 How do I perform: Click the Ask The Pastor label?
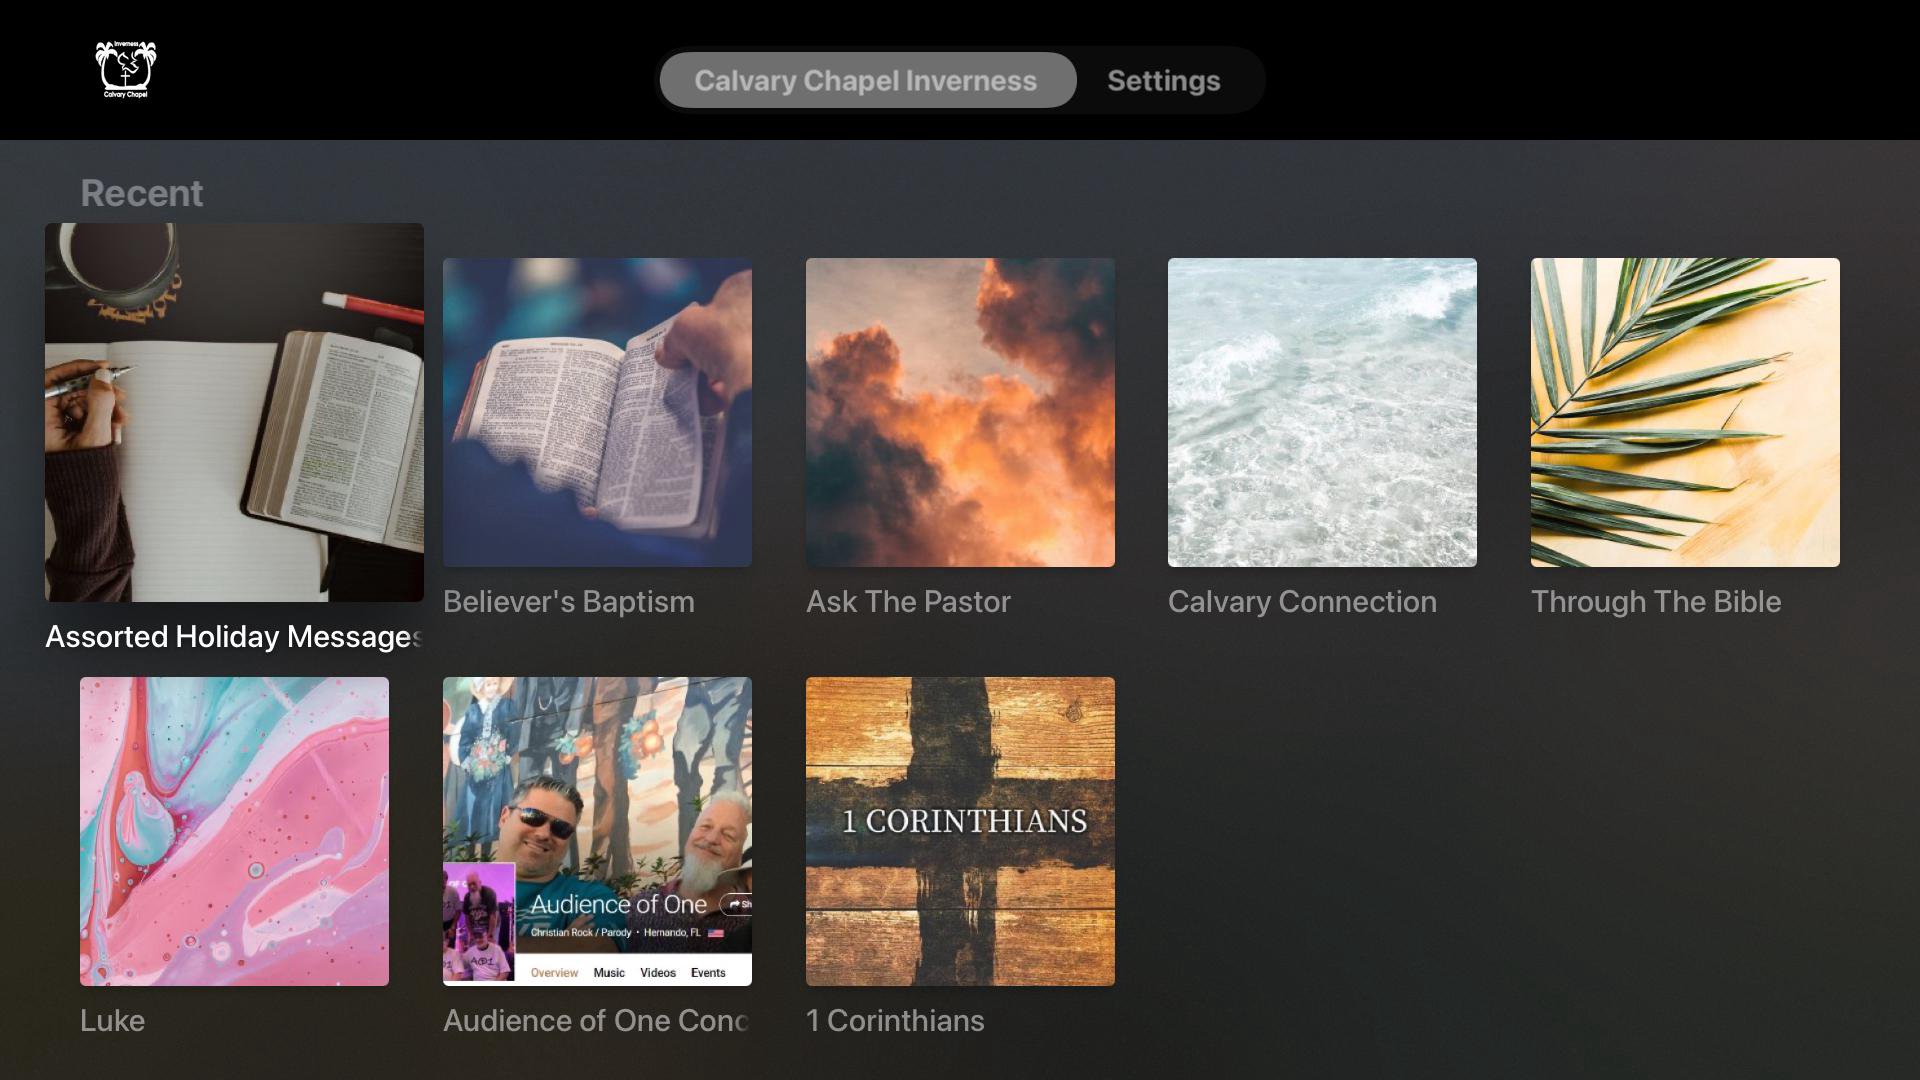pos(908,602)
